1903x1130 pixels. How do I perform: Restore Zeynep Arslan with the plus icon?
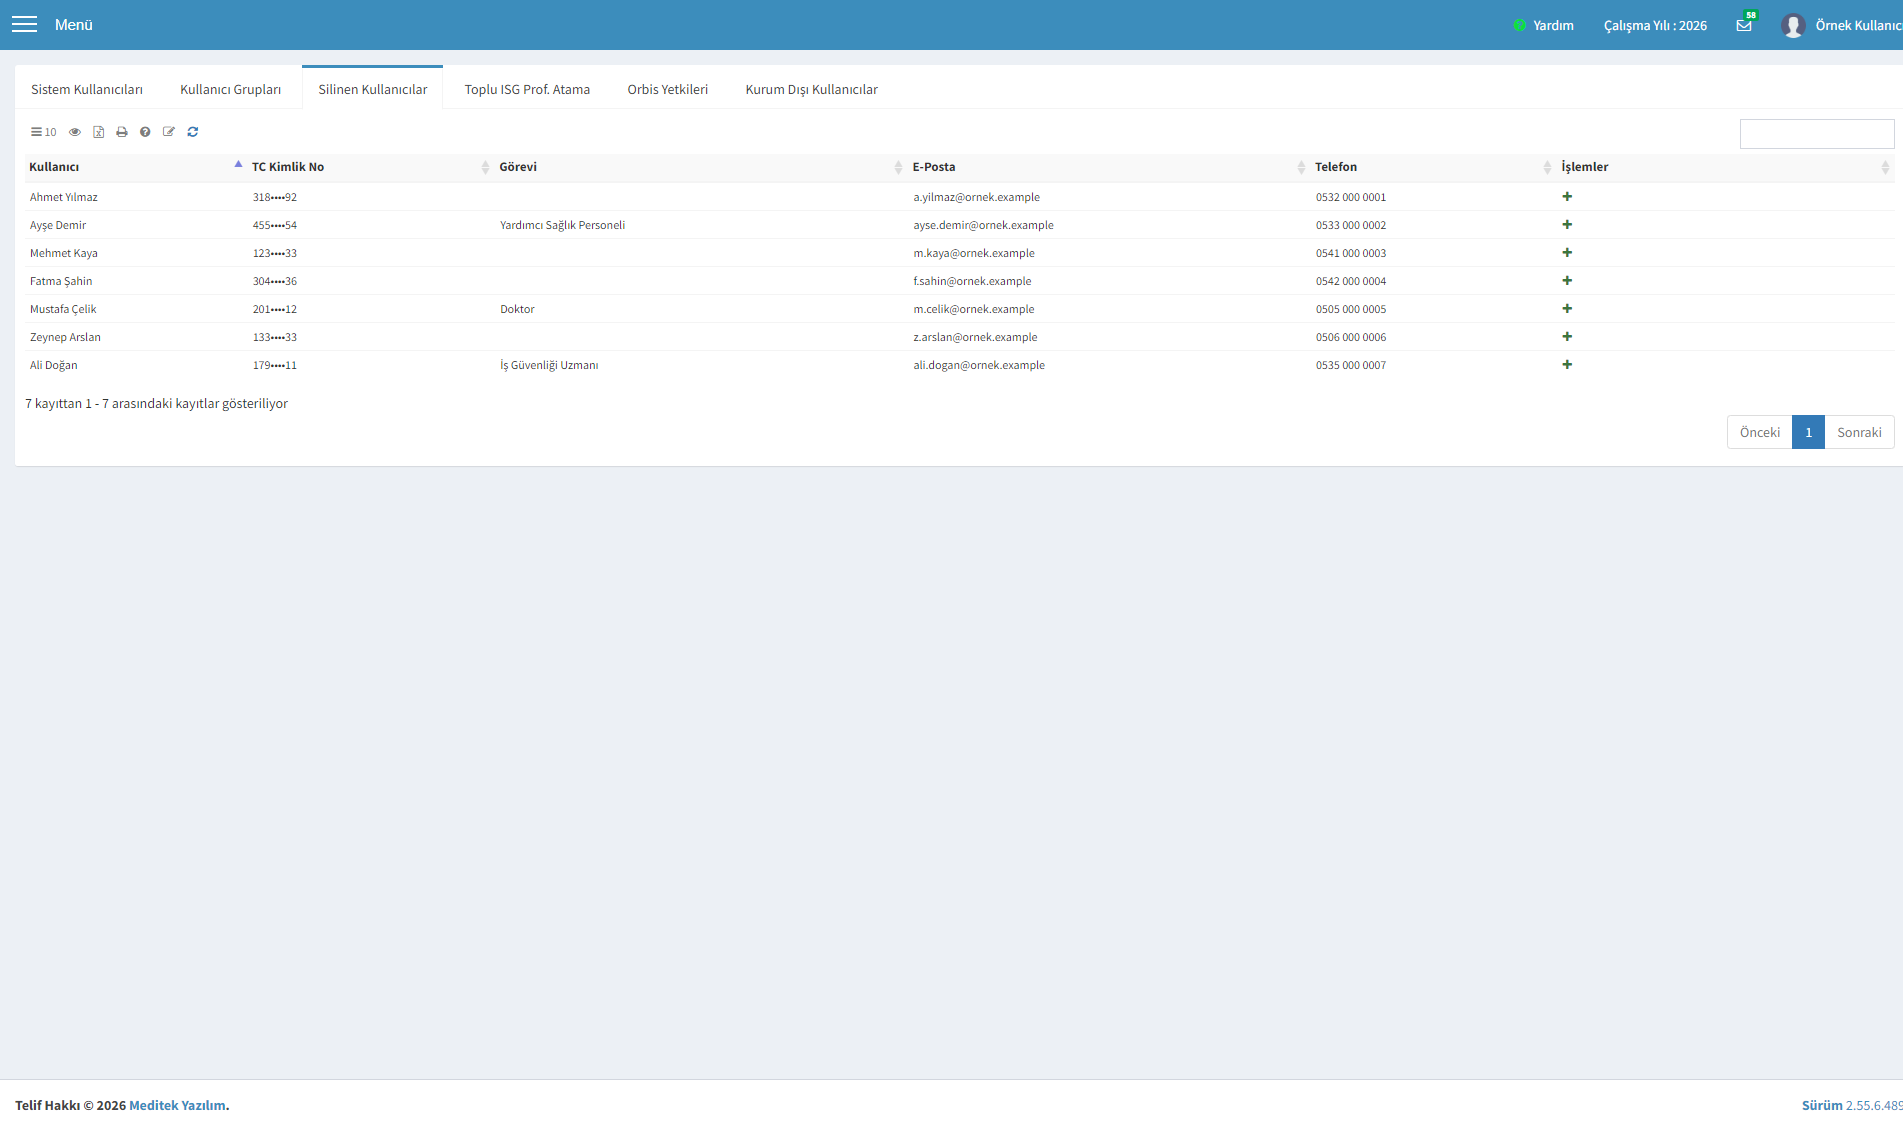coord(1567,337)
